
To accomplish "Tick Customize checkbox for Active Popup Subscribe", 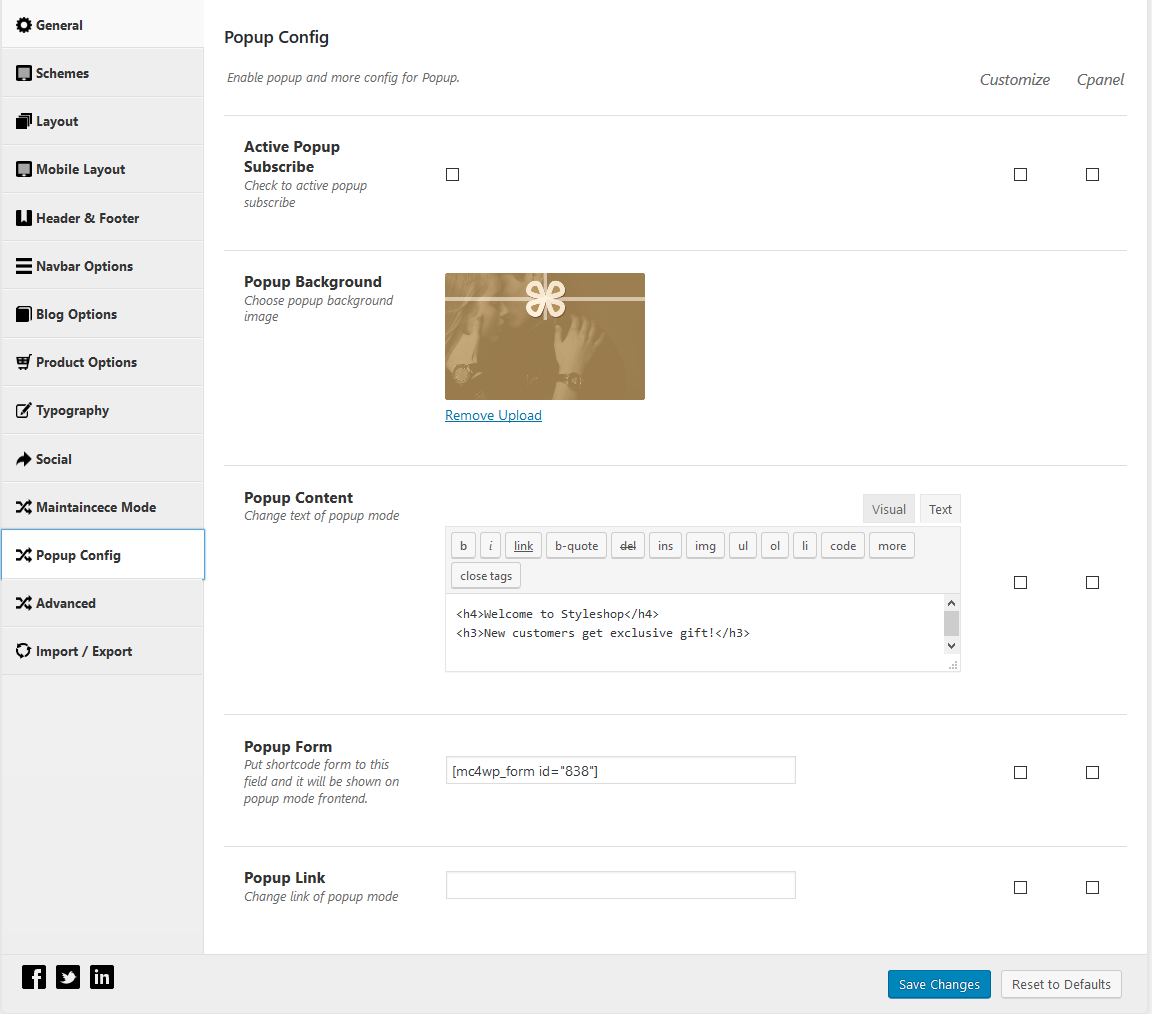I will click(x=1020, y=175).
